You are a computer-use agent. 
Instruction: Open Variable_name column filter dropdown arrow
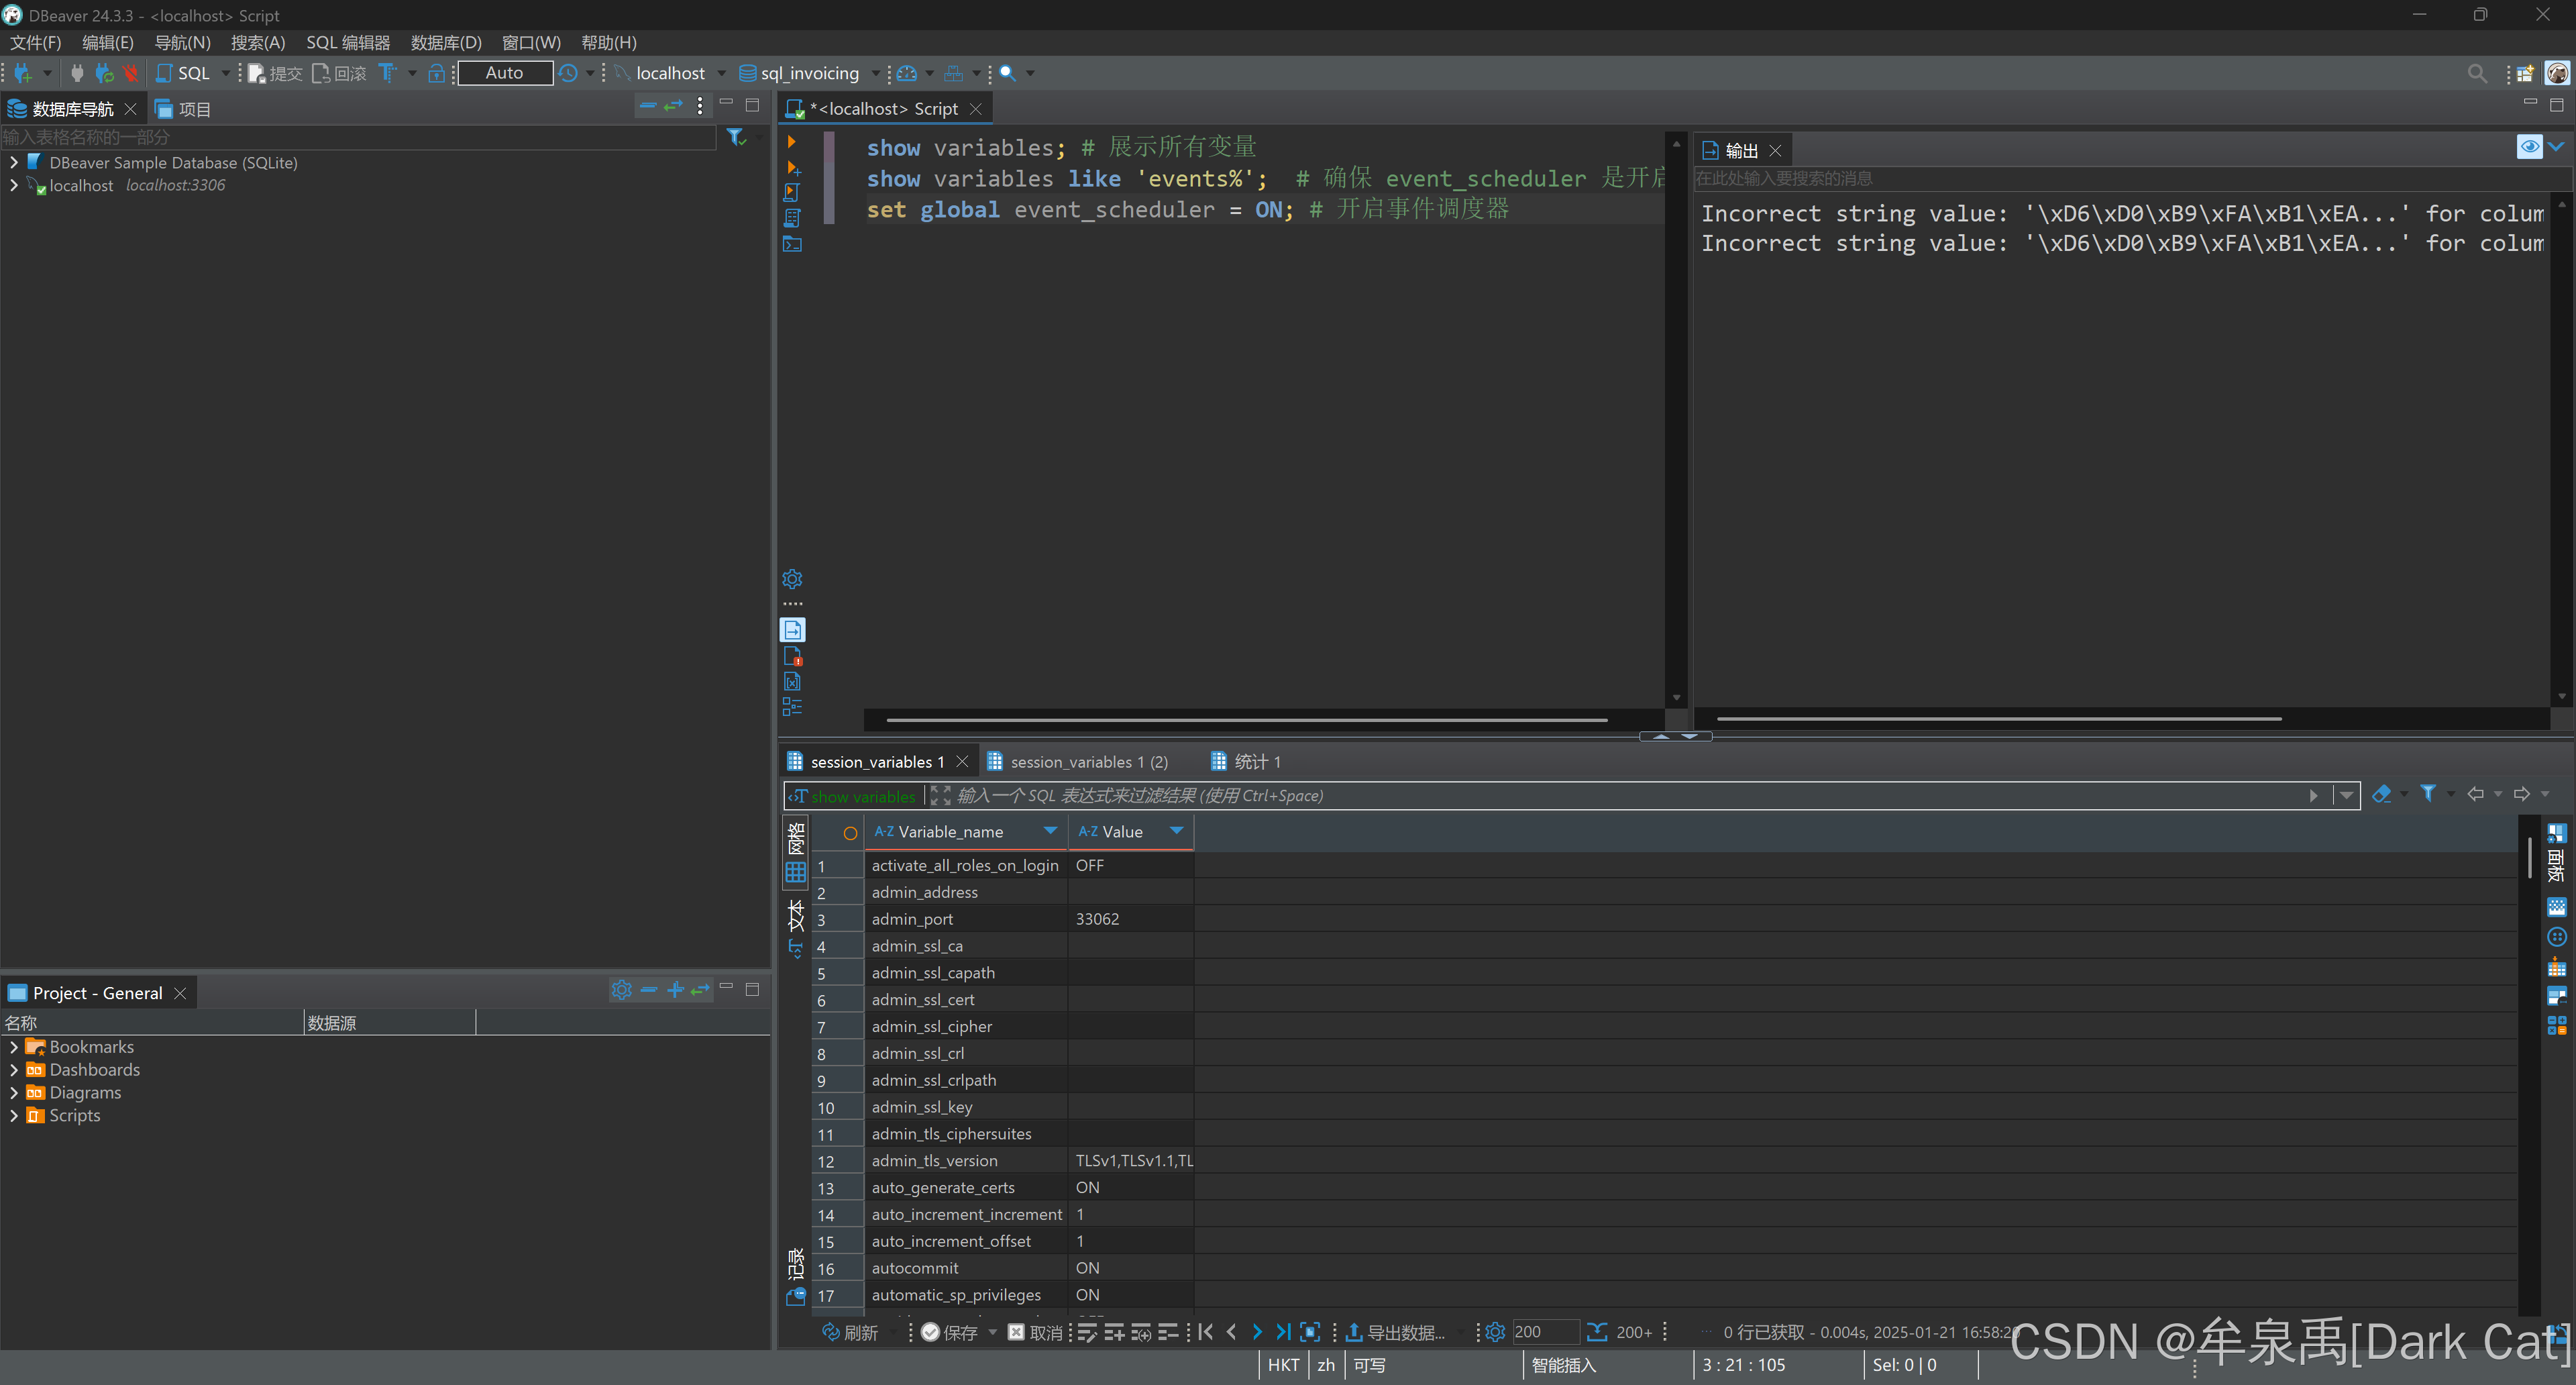[x=1050, y=831]
